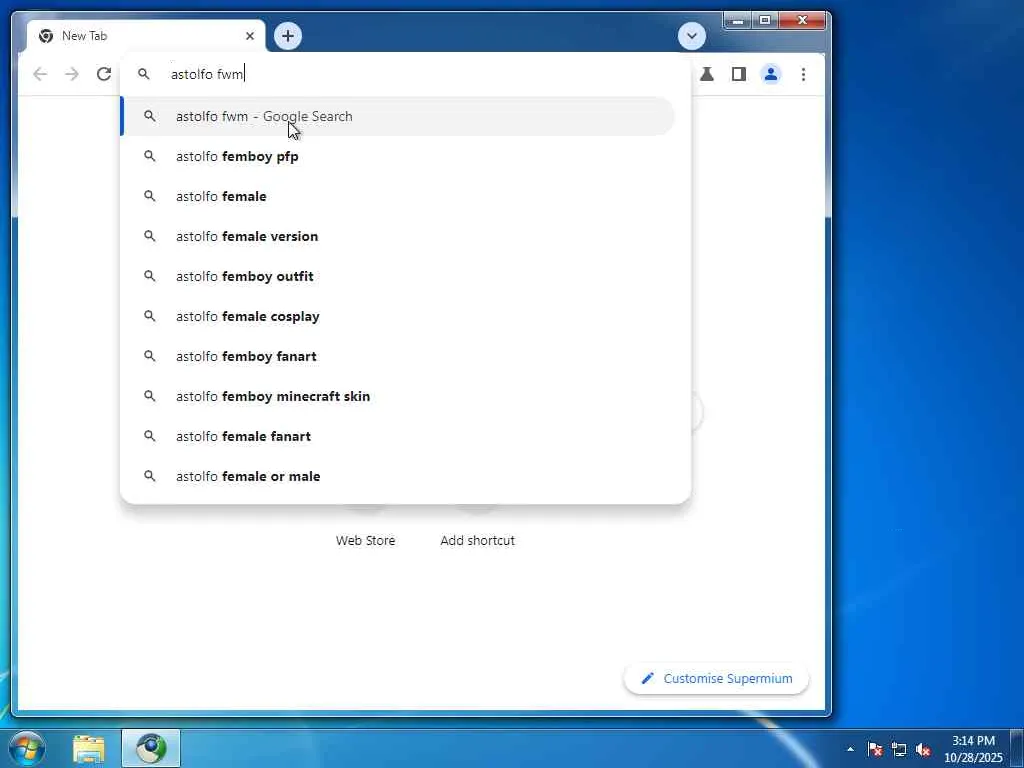The image size is (1024, 768).
Task: Click the back navigation arrow
Action: pyautogui.click(x=40, y=74)
